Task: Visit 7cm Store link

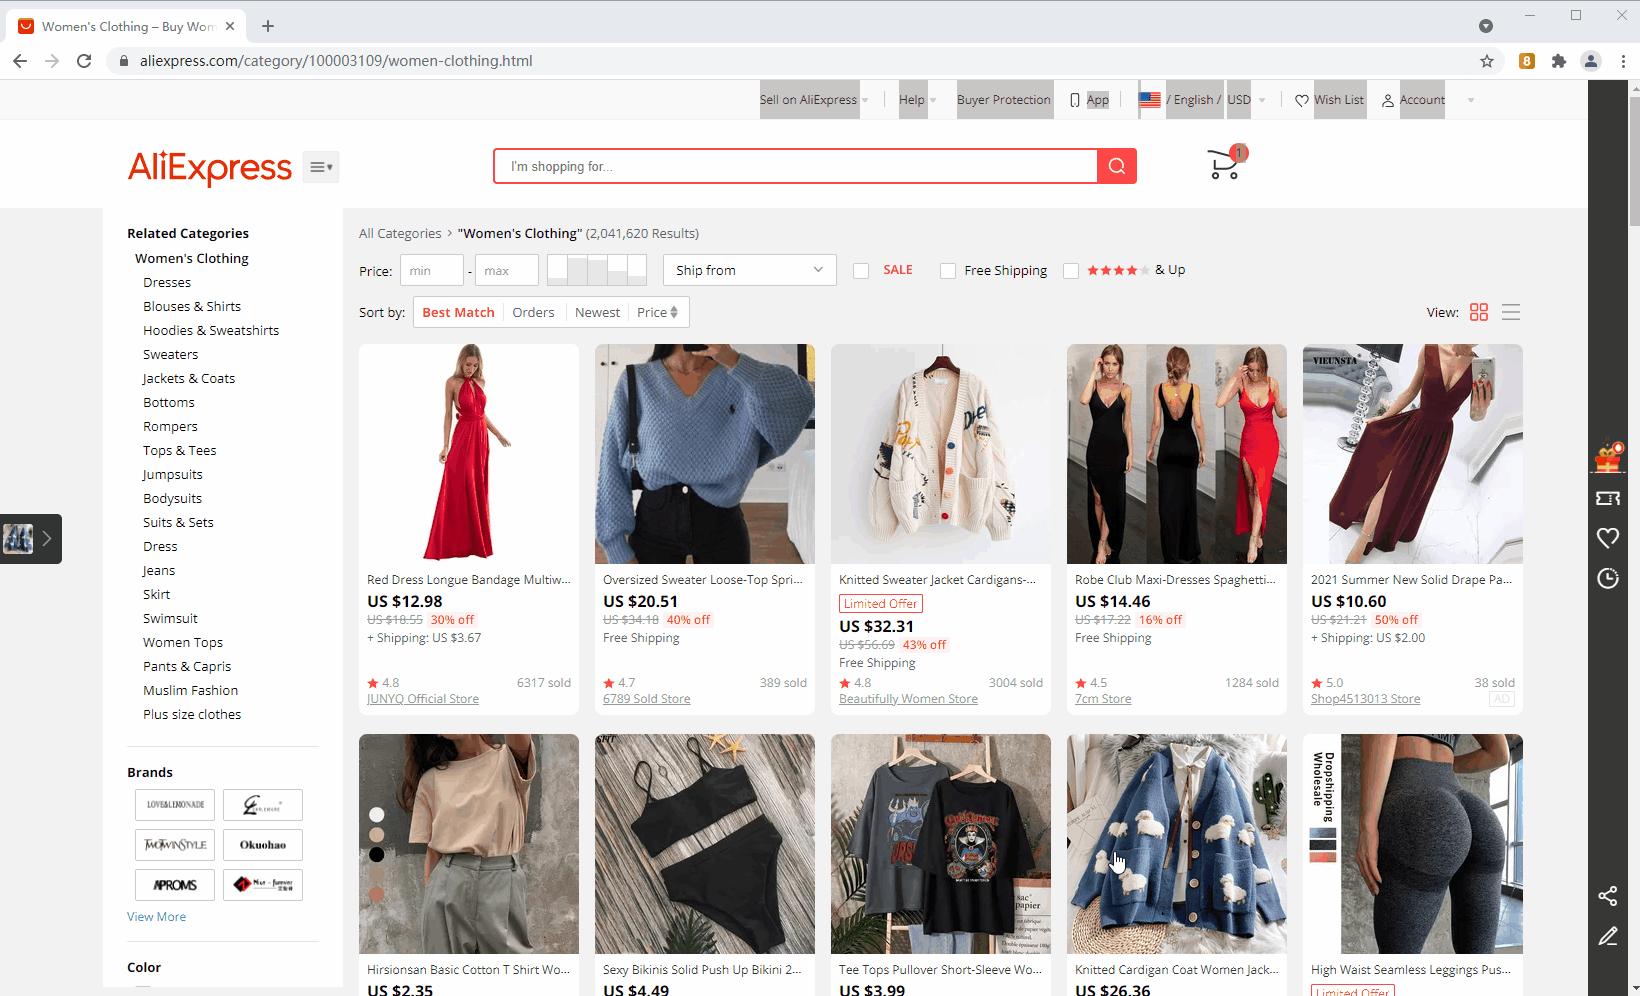Action: point(1103,699)
